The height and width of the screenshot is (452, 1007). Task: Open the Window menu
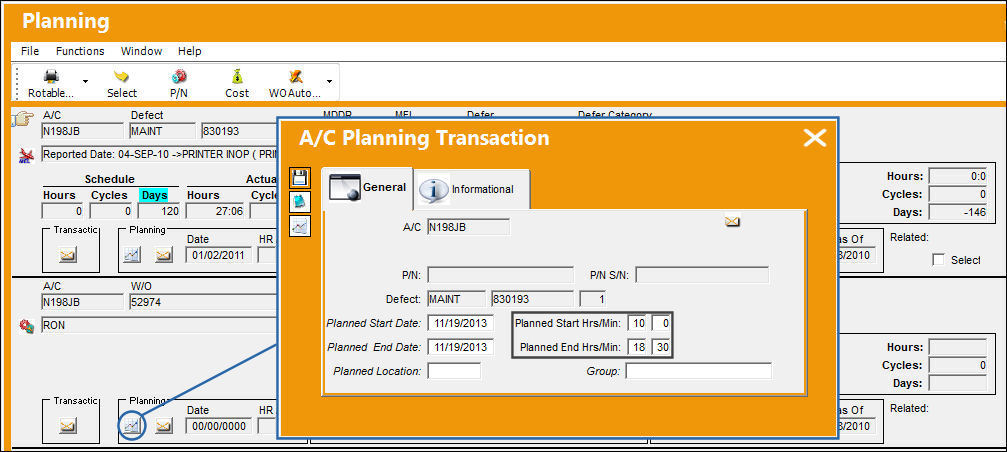point(141,51)
